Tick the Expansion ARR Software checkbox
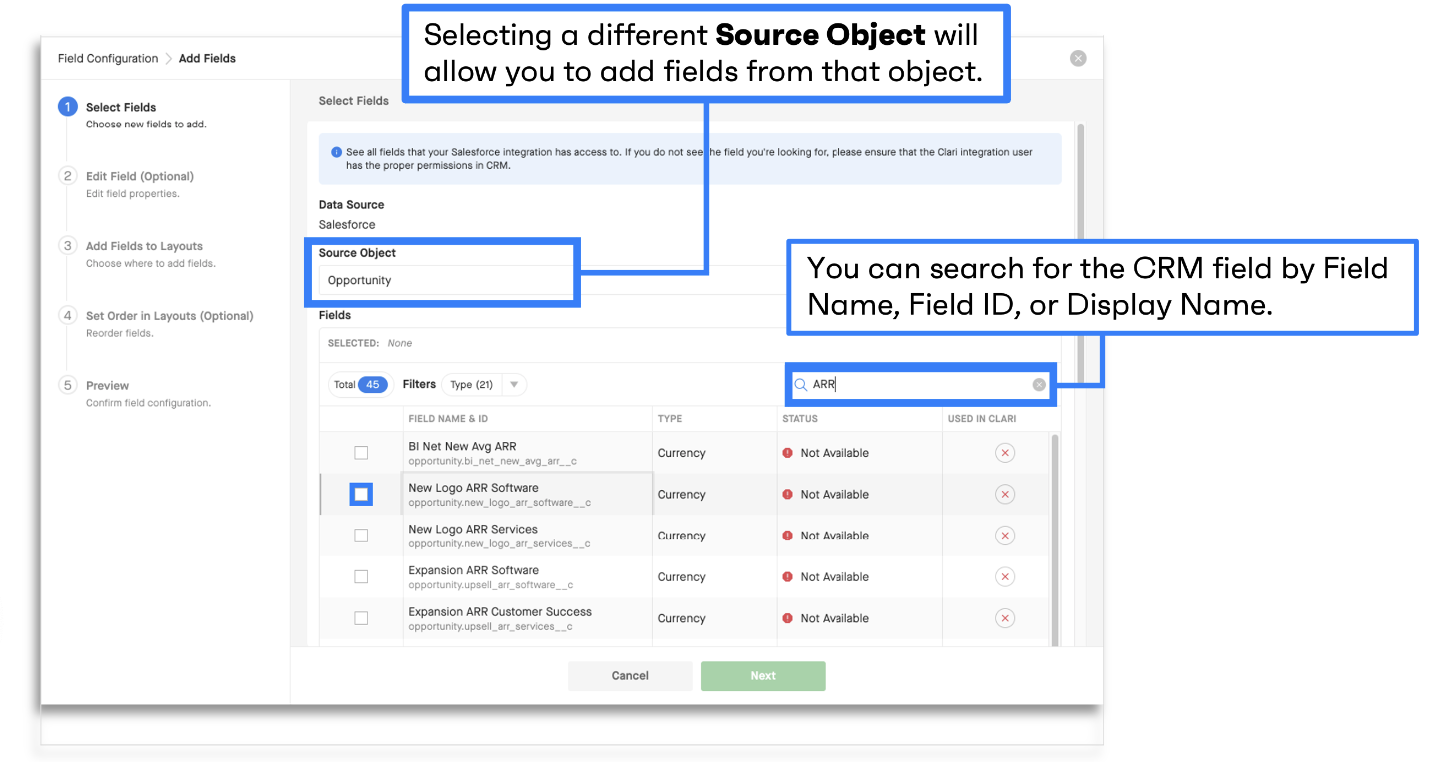The image size is (1436, 762). click(361, 577)
